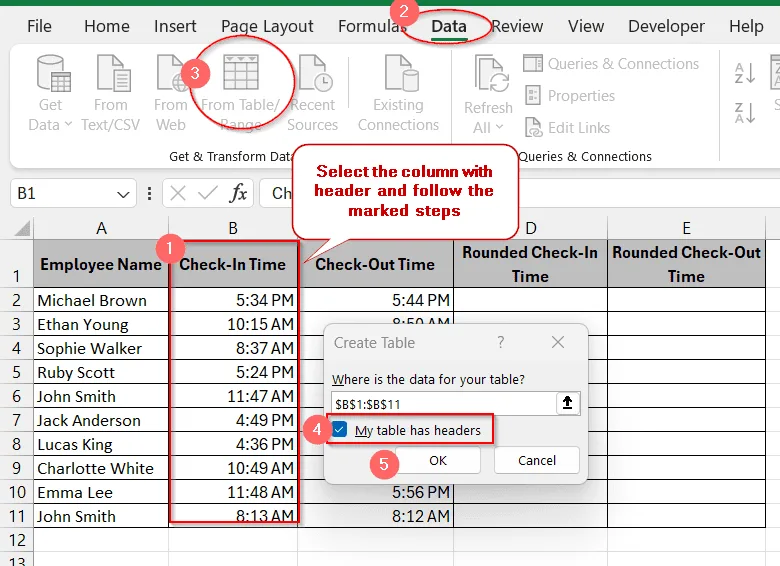This screenshot has width=780, height=566.
Task: Select column D header
Action: 531,228
